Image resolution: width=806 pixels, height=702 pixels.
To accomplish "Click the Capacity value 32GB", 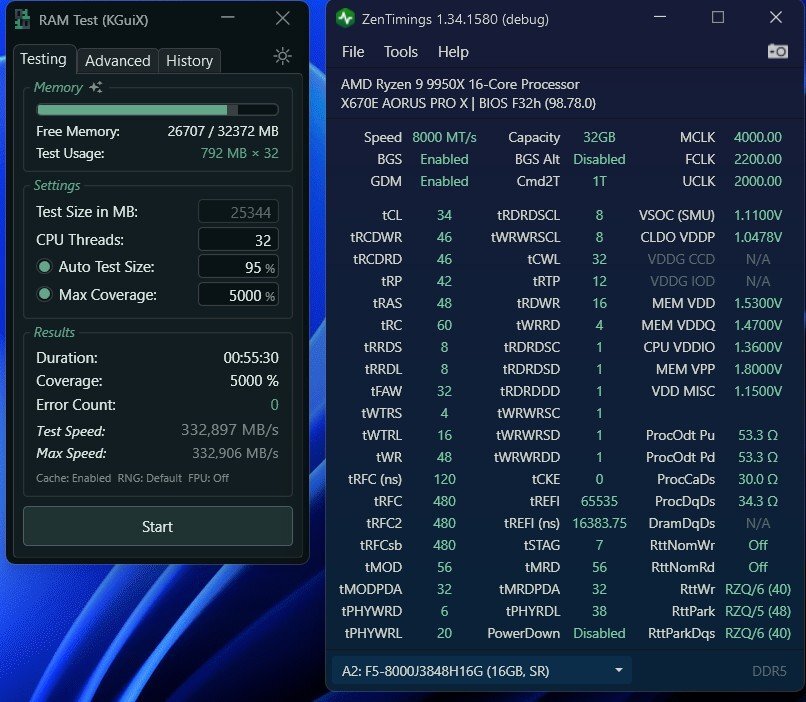I will point(599,137).
